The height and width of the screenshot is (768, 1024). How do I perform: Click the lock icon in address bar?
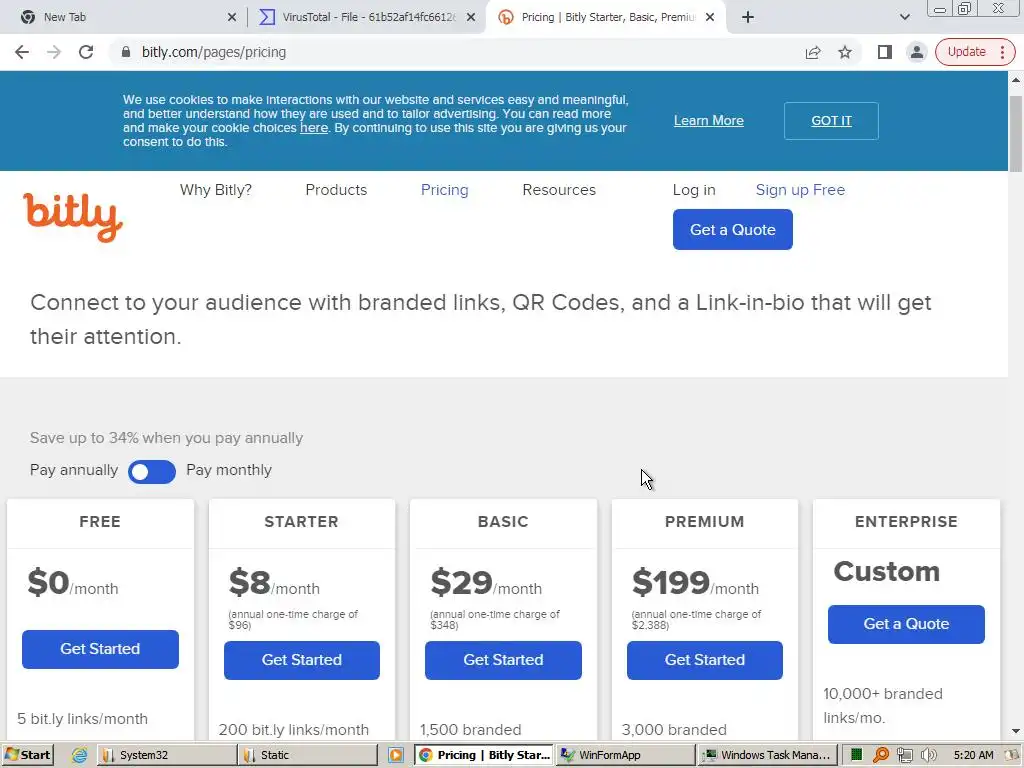[x=126, y=52]
